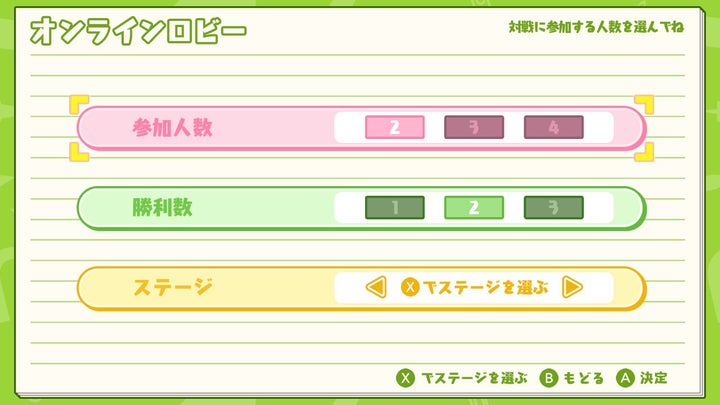Click the もどる back label
The height and width of the screenshot is (405, 720).
(x=584, y=379)
